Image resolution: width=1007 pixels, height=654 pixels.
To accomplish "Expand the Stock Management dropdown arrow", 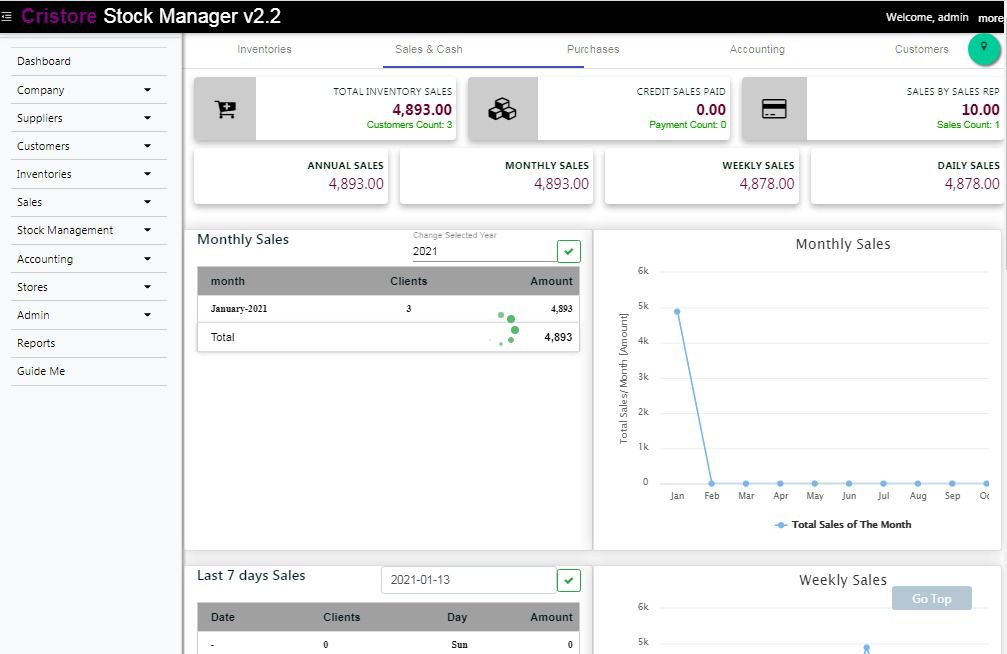I will pos(147,230).
